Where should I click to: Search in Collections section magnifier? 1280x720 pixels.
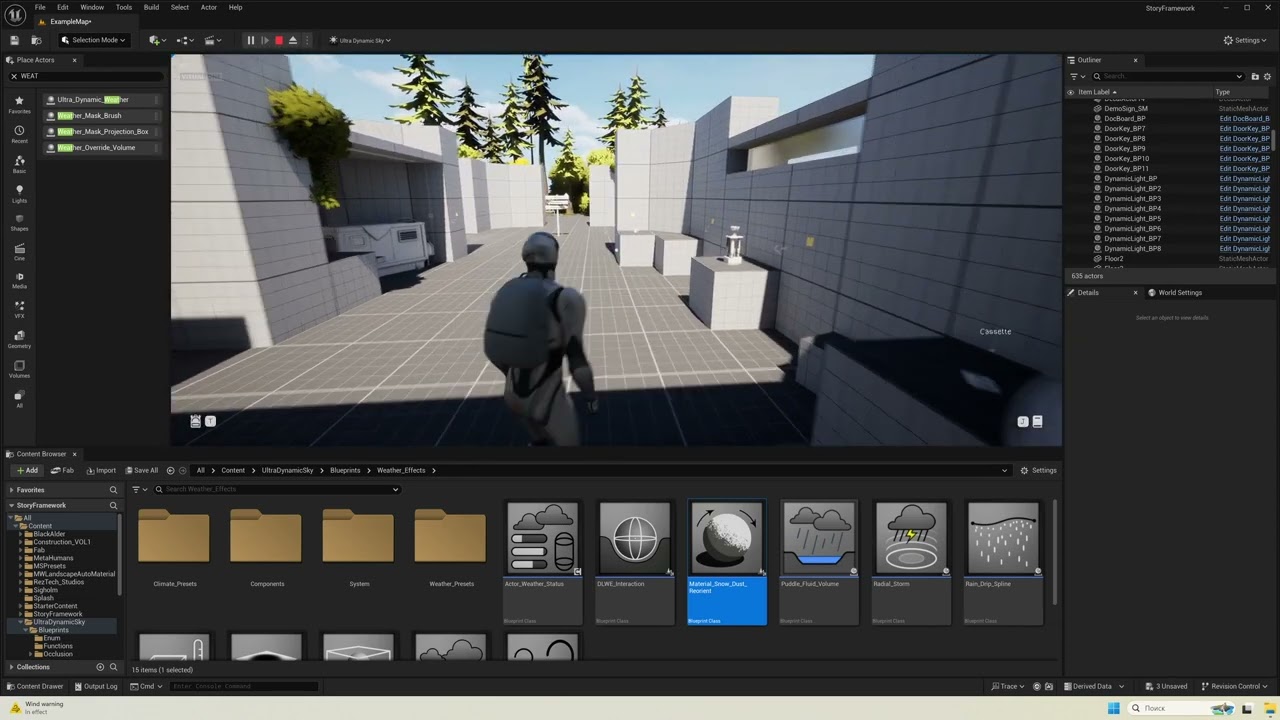[113, 667]
